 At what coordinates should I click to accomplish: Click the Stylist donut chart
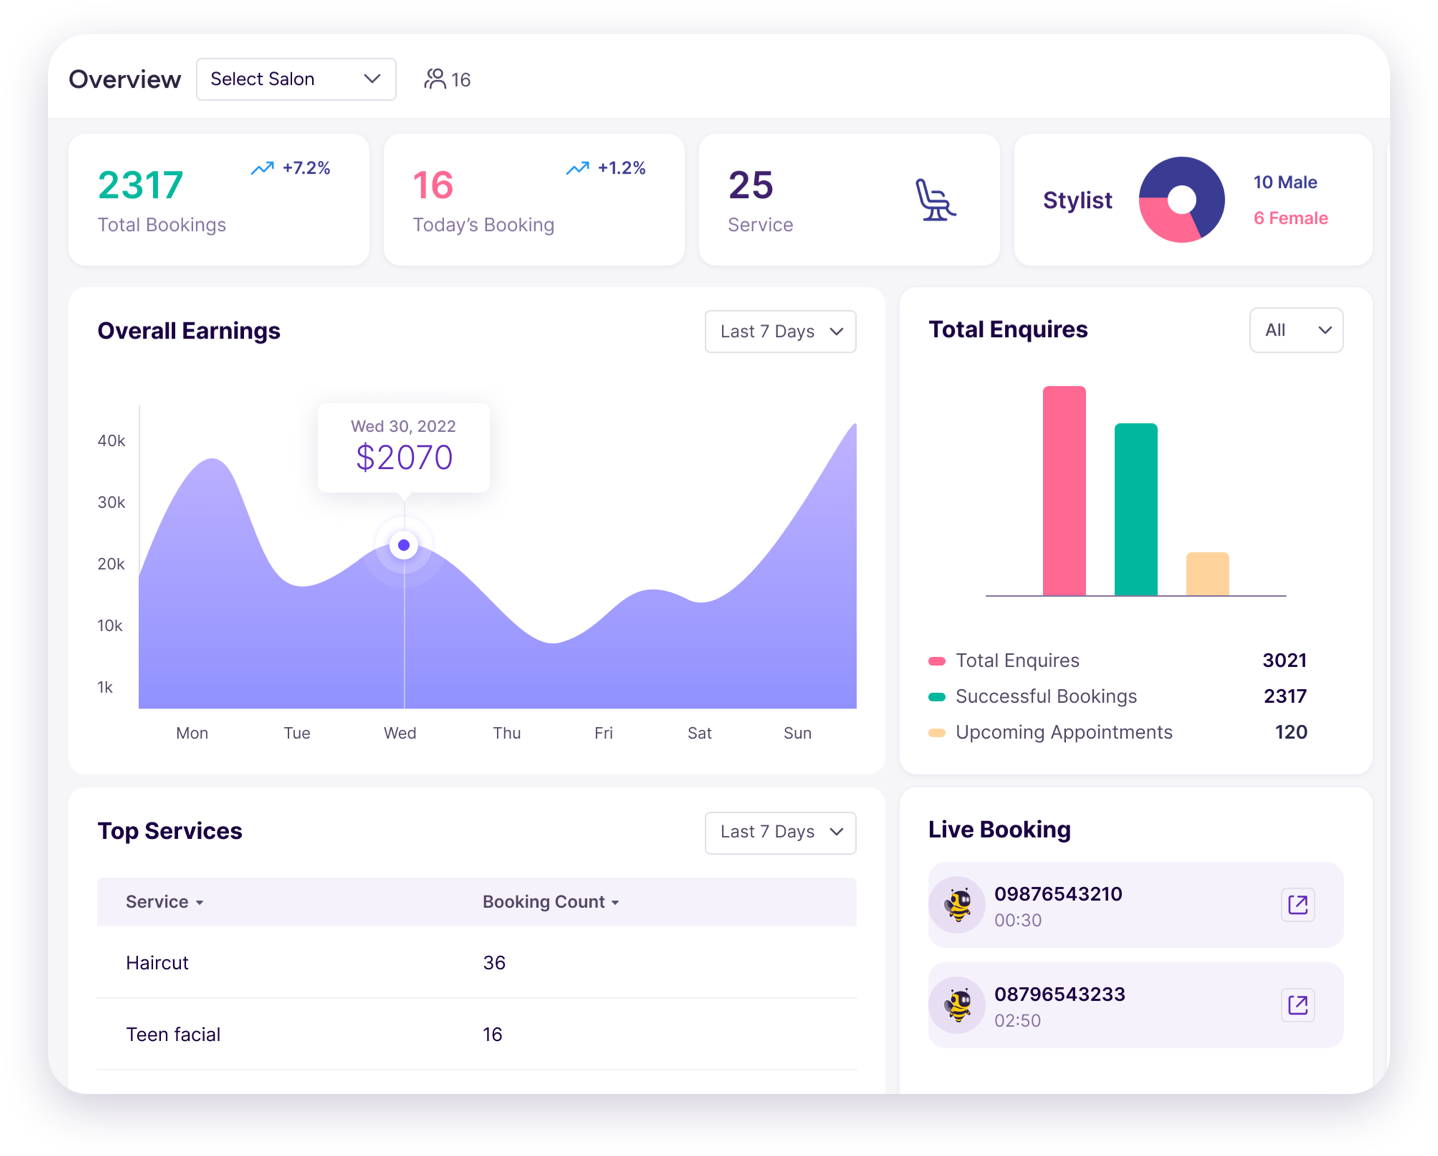click(x=1182, y=200)
